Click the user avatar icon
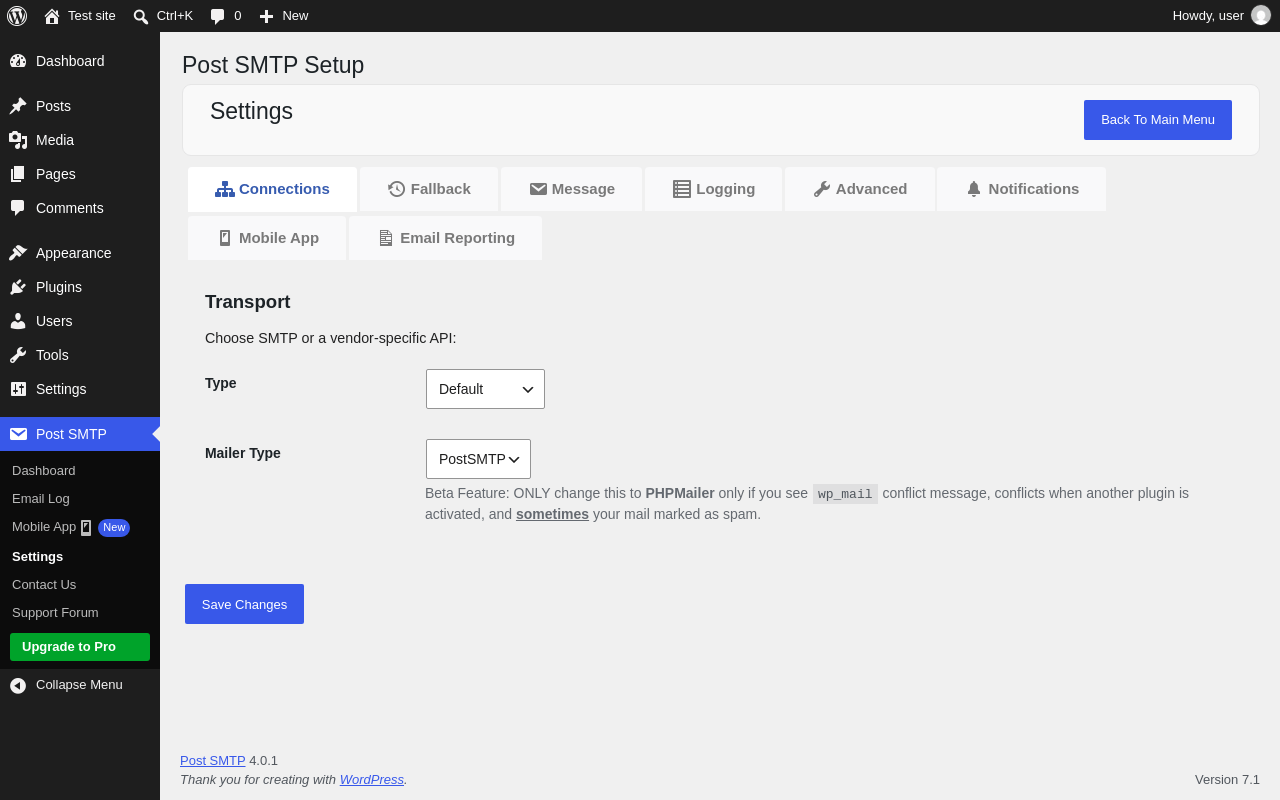Viewport: 1280px width, 800px height. pos(1261,15)
